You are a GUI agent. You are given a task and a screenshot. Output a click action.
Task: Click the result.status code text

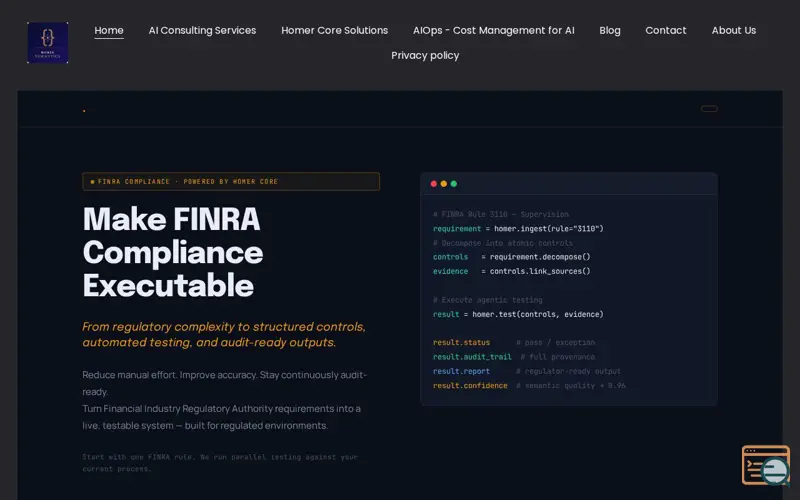(461, 342)
